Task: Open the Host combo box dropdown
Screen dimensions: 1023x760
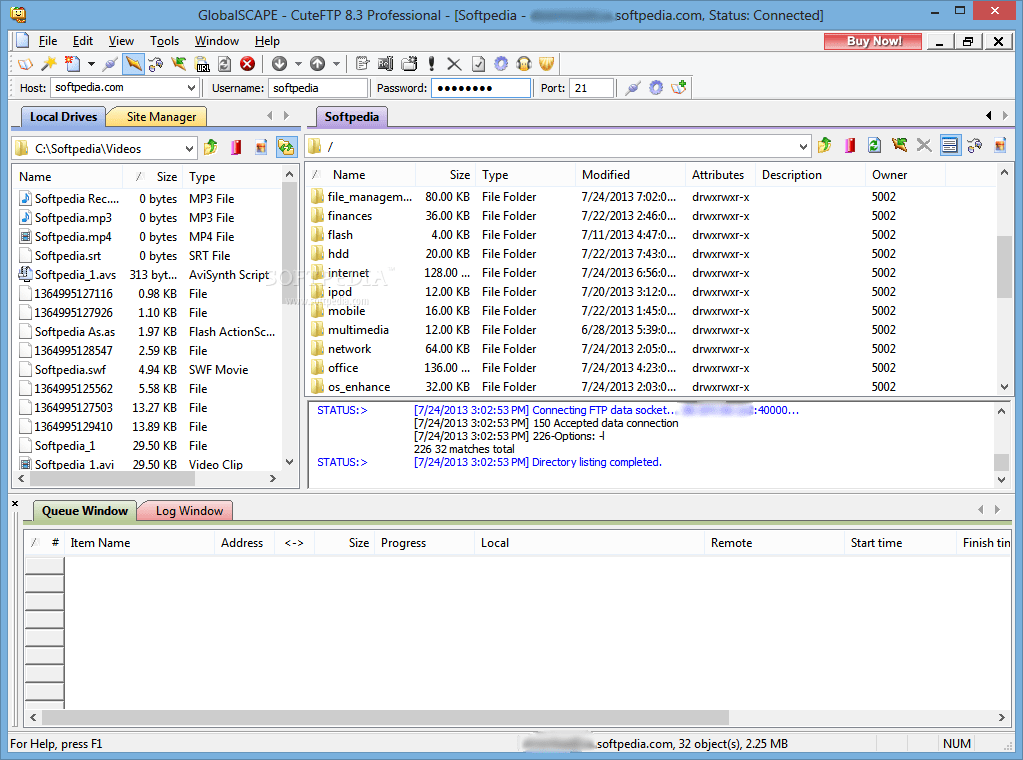Action: point(191,87)
